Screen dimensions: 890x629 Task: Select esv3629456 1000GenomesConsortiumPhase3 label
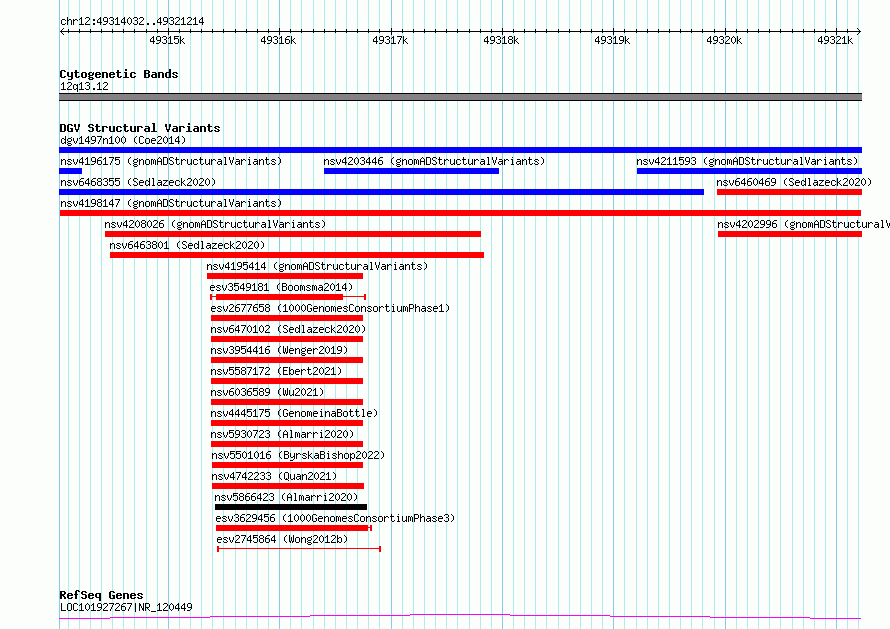tap(335, 518)
